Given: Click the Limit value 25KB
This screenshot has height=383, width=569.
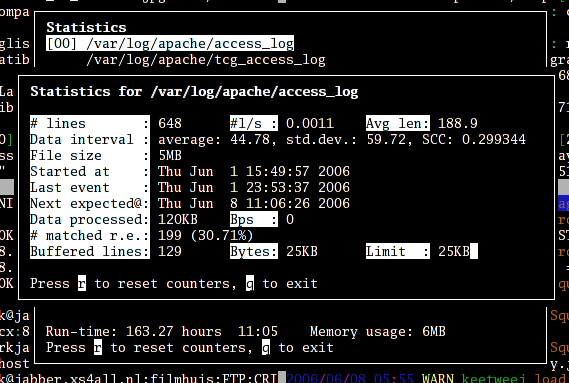Looking at the screenshot, I should (454, 251).
